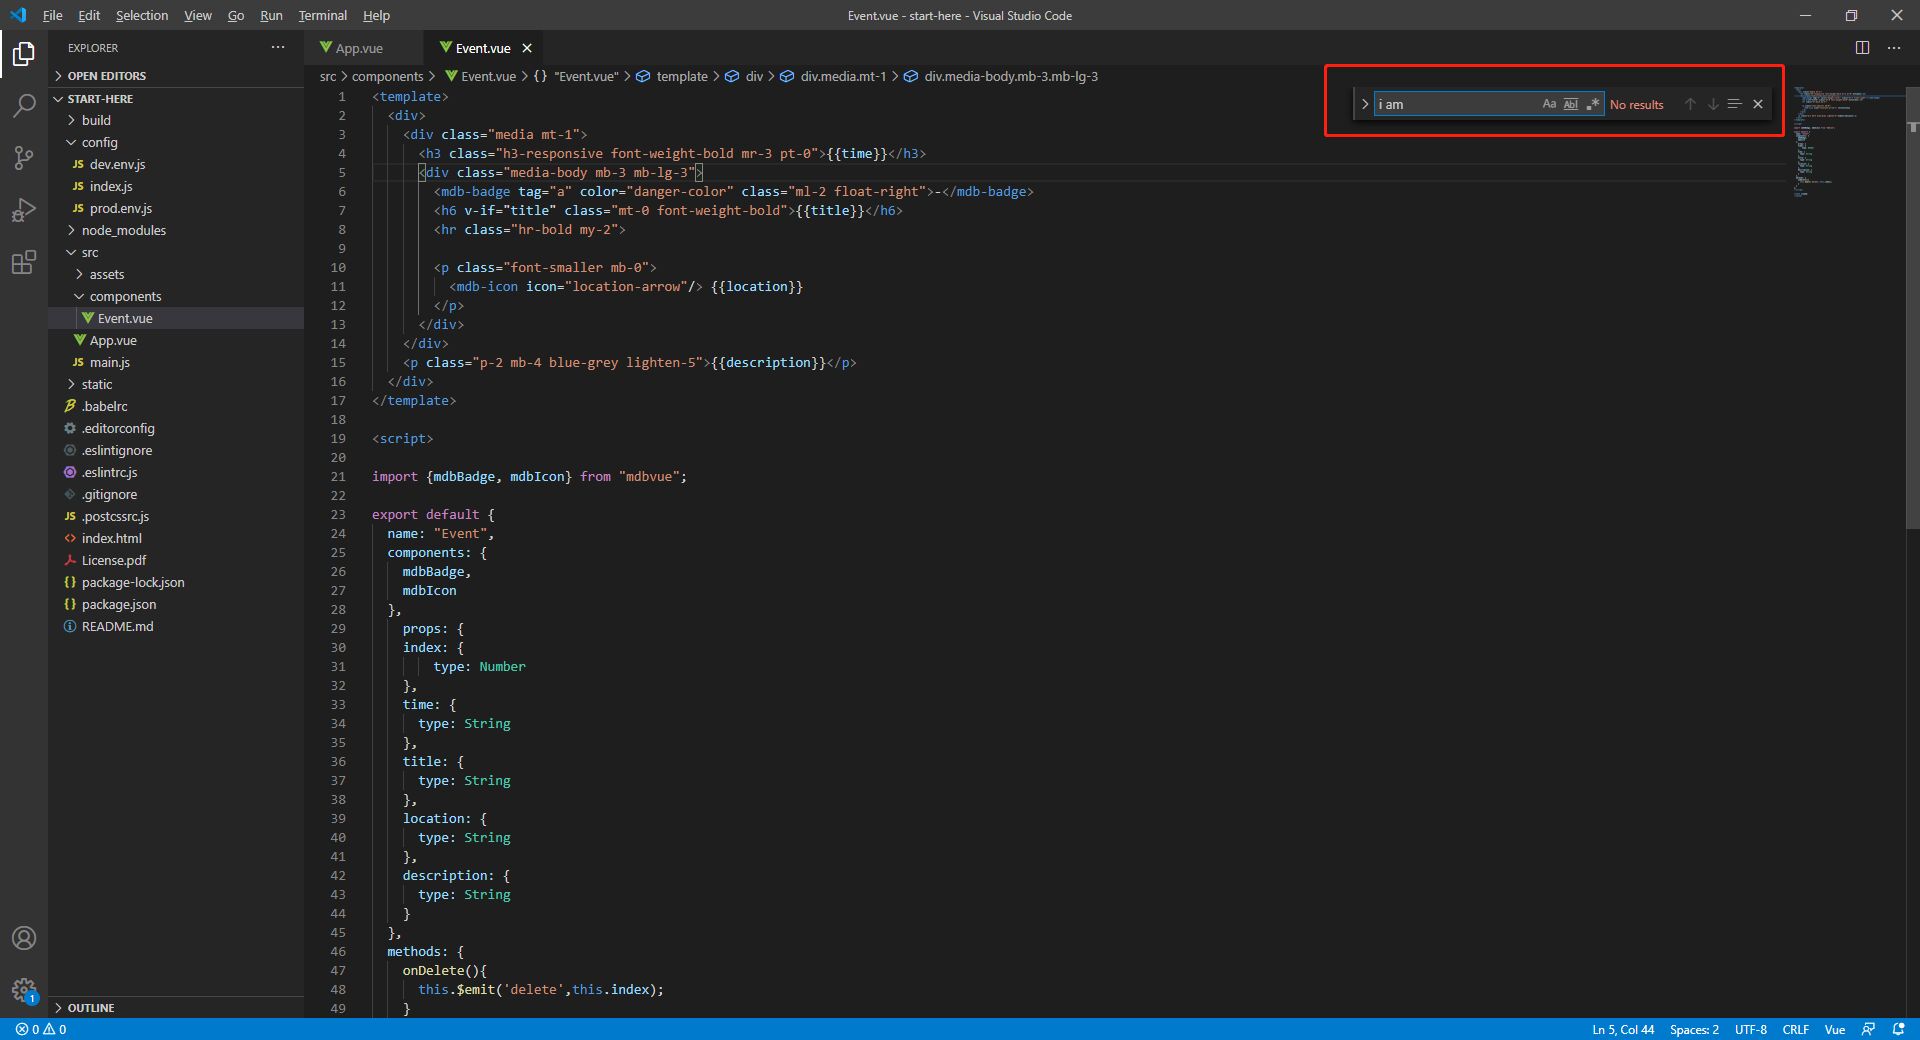Toggle find in selection
Viewport: 1920px width, 1040px height.
point(1735,104)
